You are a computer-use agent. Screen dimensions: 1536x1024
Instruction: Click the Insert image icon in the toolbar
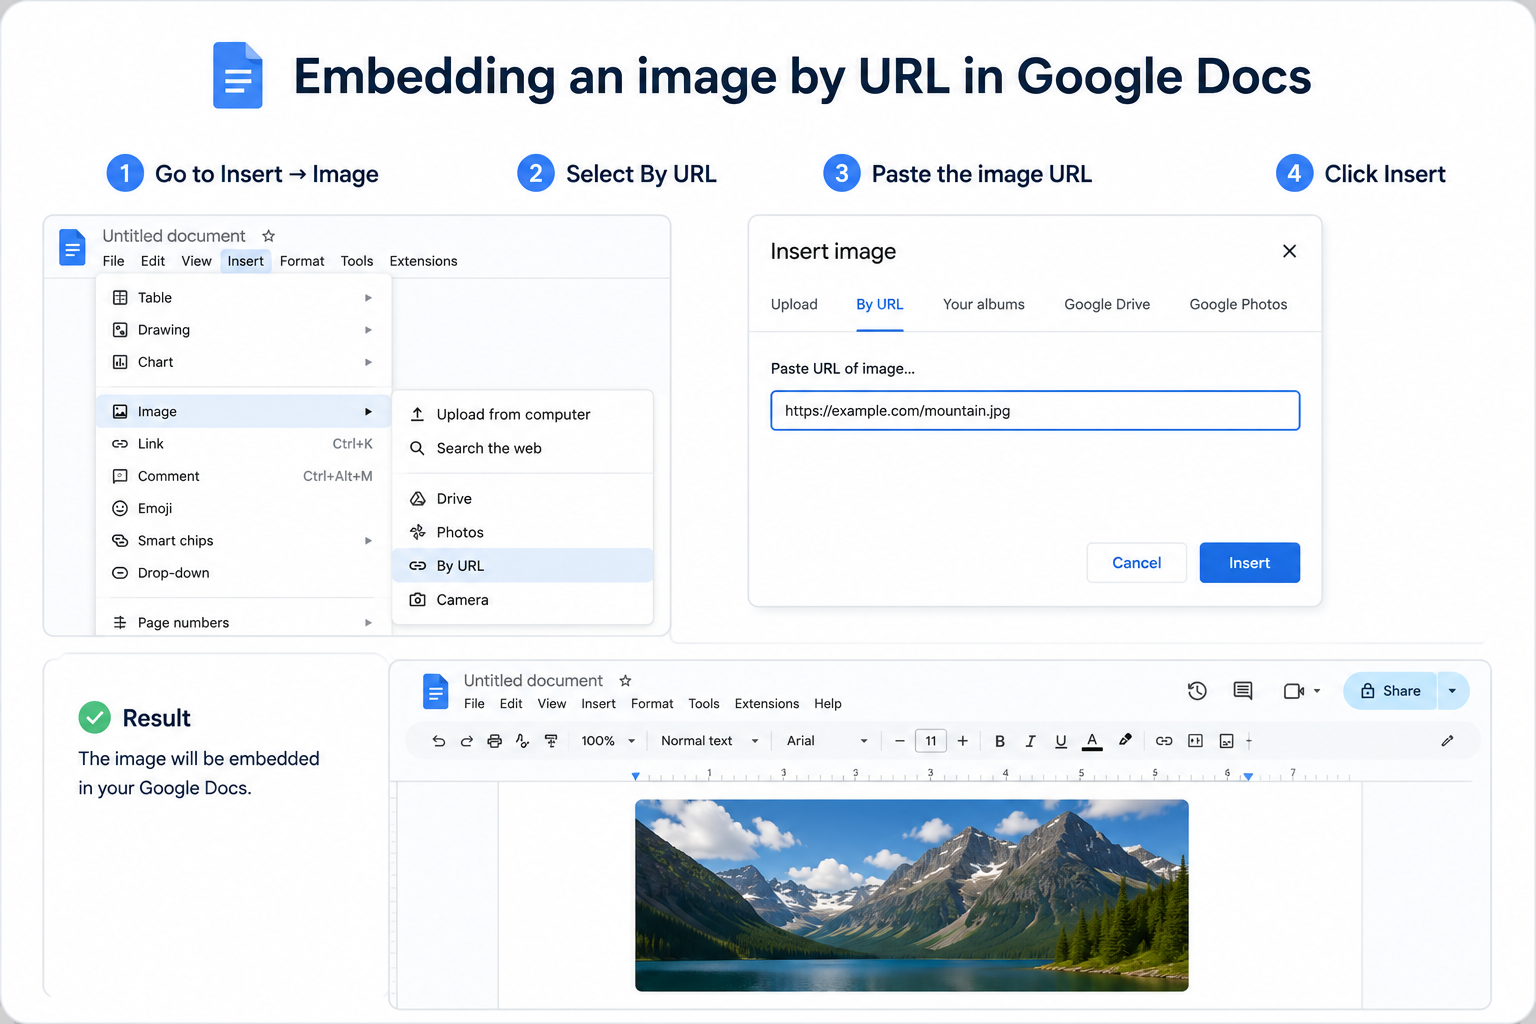[1226, 741]
